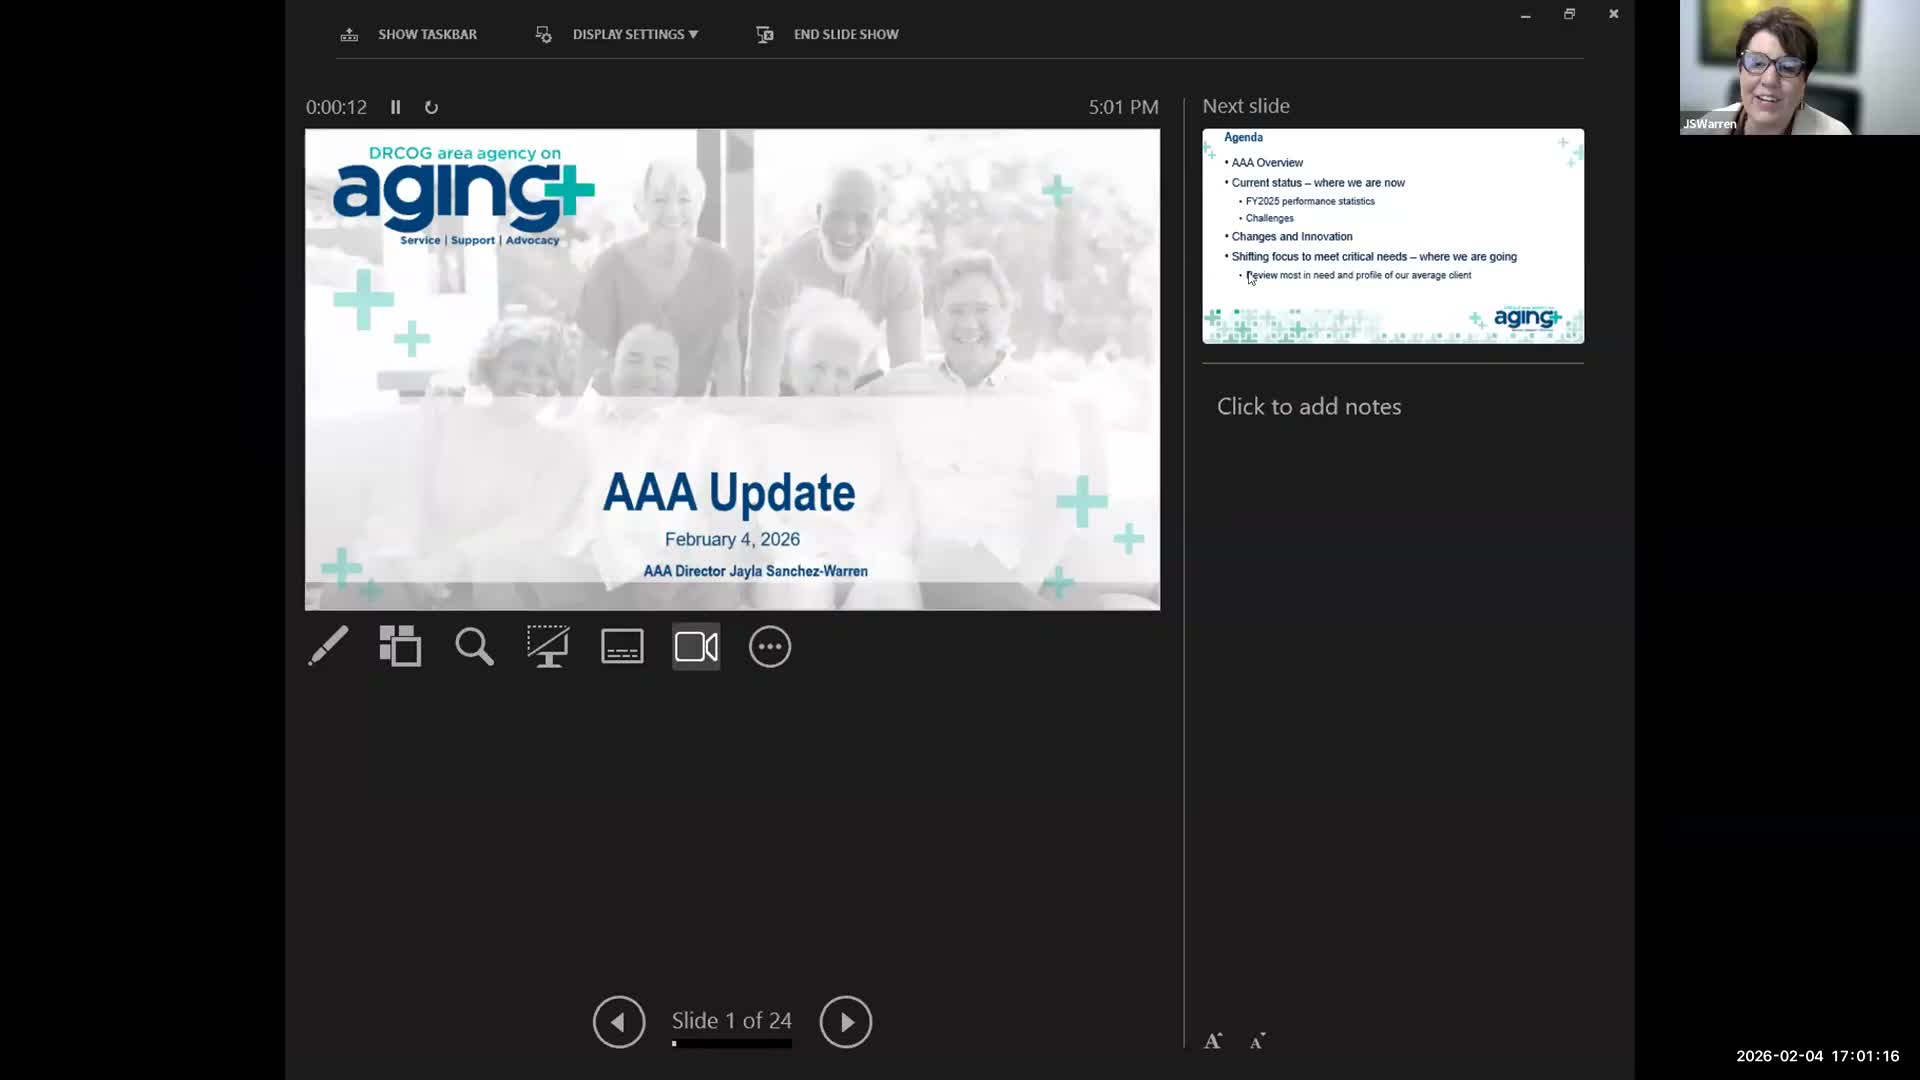The image size is (1920, 1080).
Task: Toggle the camera cameo button
Action: tap(696, 646)
